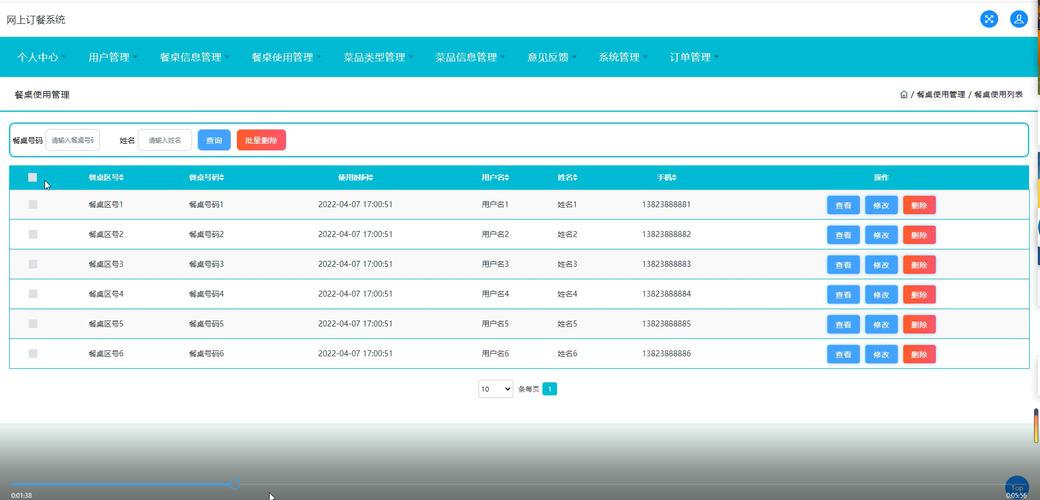Click 删除 for 餐桌区号6 row

point(919,354)
